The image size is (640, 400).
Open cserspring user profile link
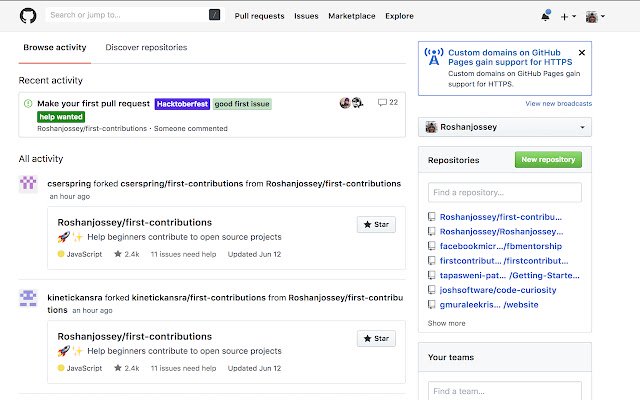69,184
